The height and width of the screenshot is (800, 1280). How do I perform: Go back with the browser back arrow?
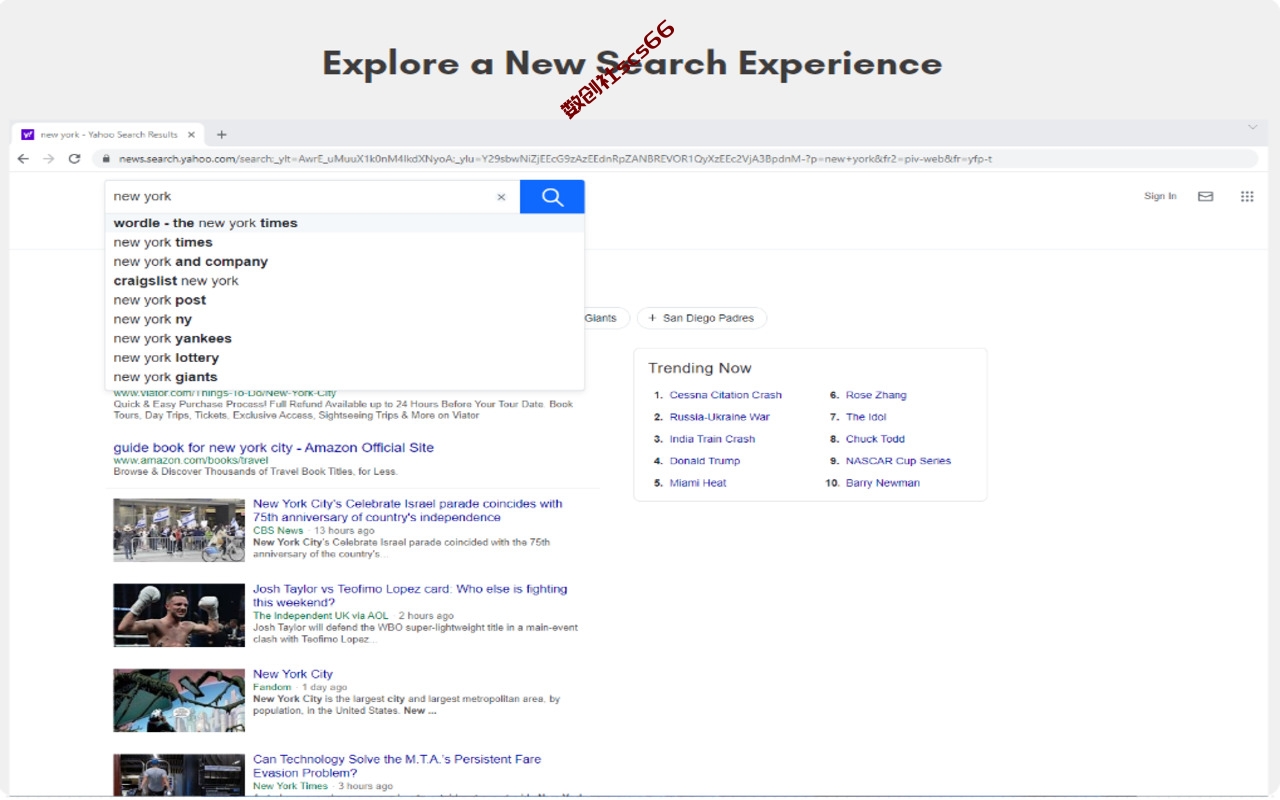click(23, 159)
